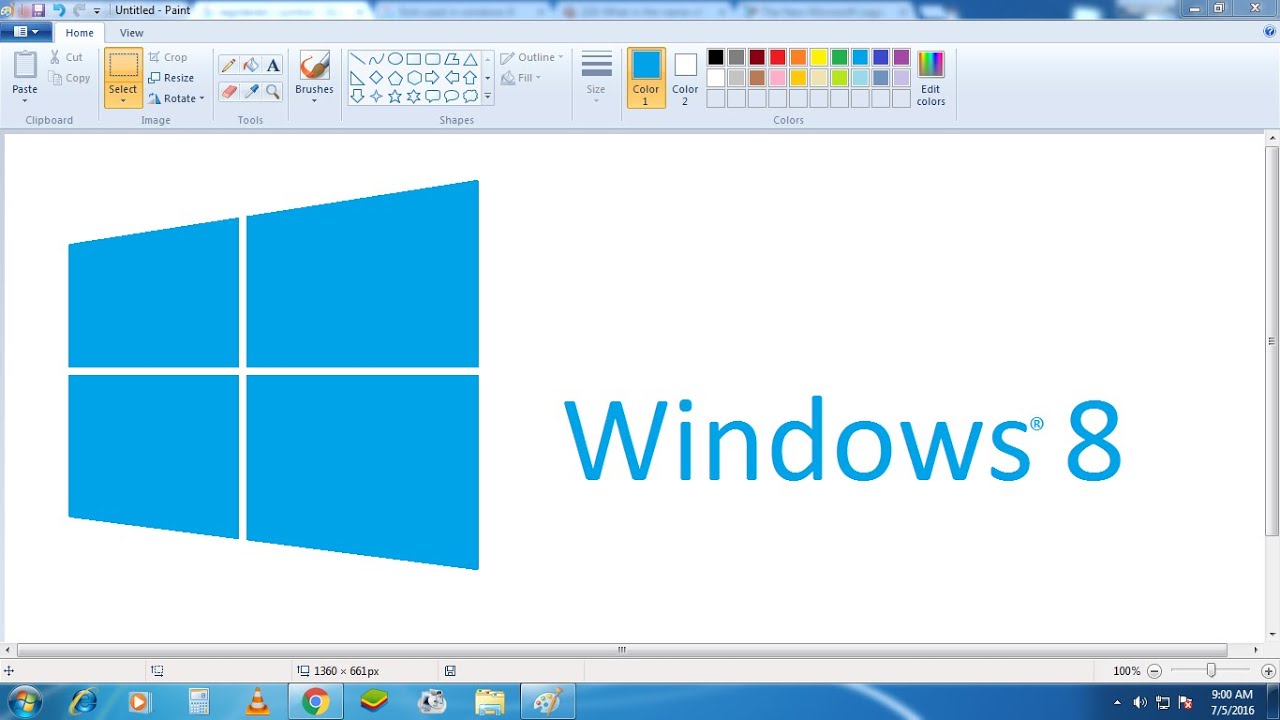Click the zoom in plus button
The height and width of the screenshot is (720, 1280).
pyautogui.click(x=1268, y=671)
